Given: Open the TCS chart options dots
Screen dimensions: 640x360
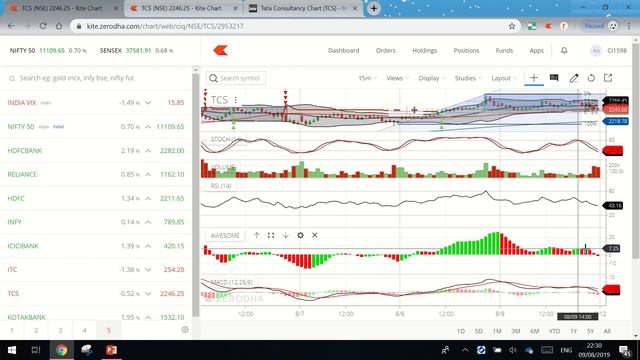Looking at the screenshot, I should (x=236, y=100).
